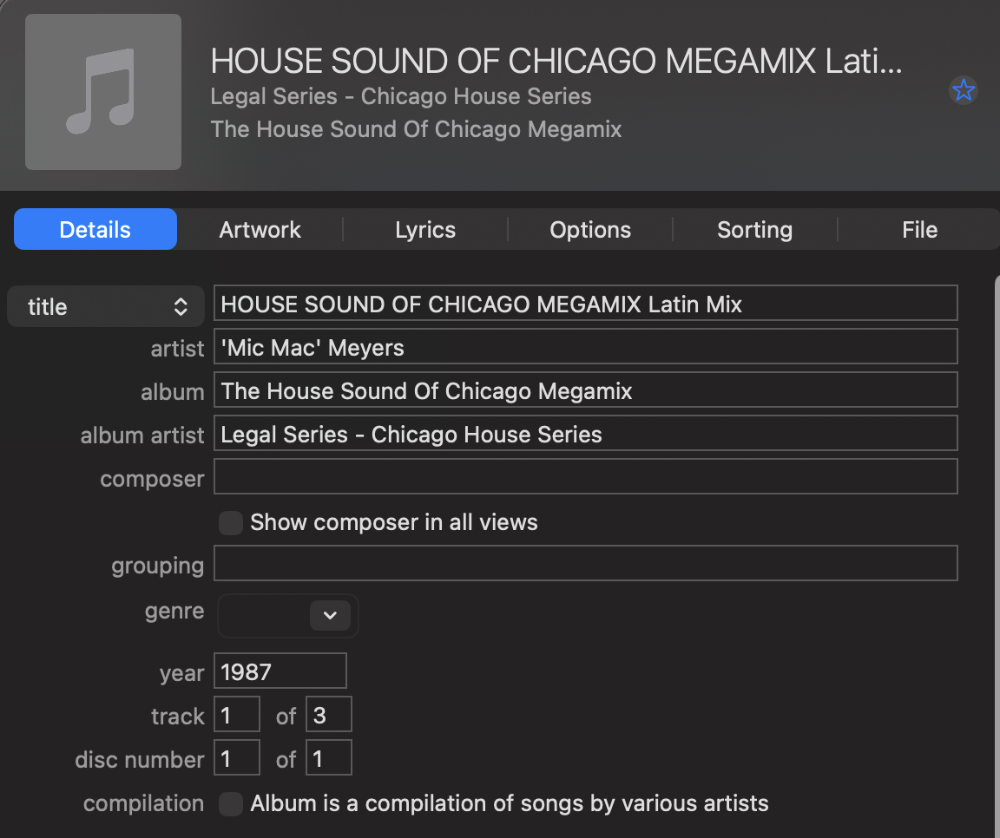Click the album input field
Screen dimensions: 1000x838
point(585,390)
